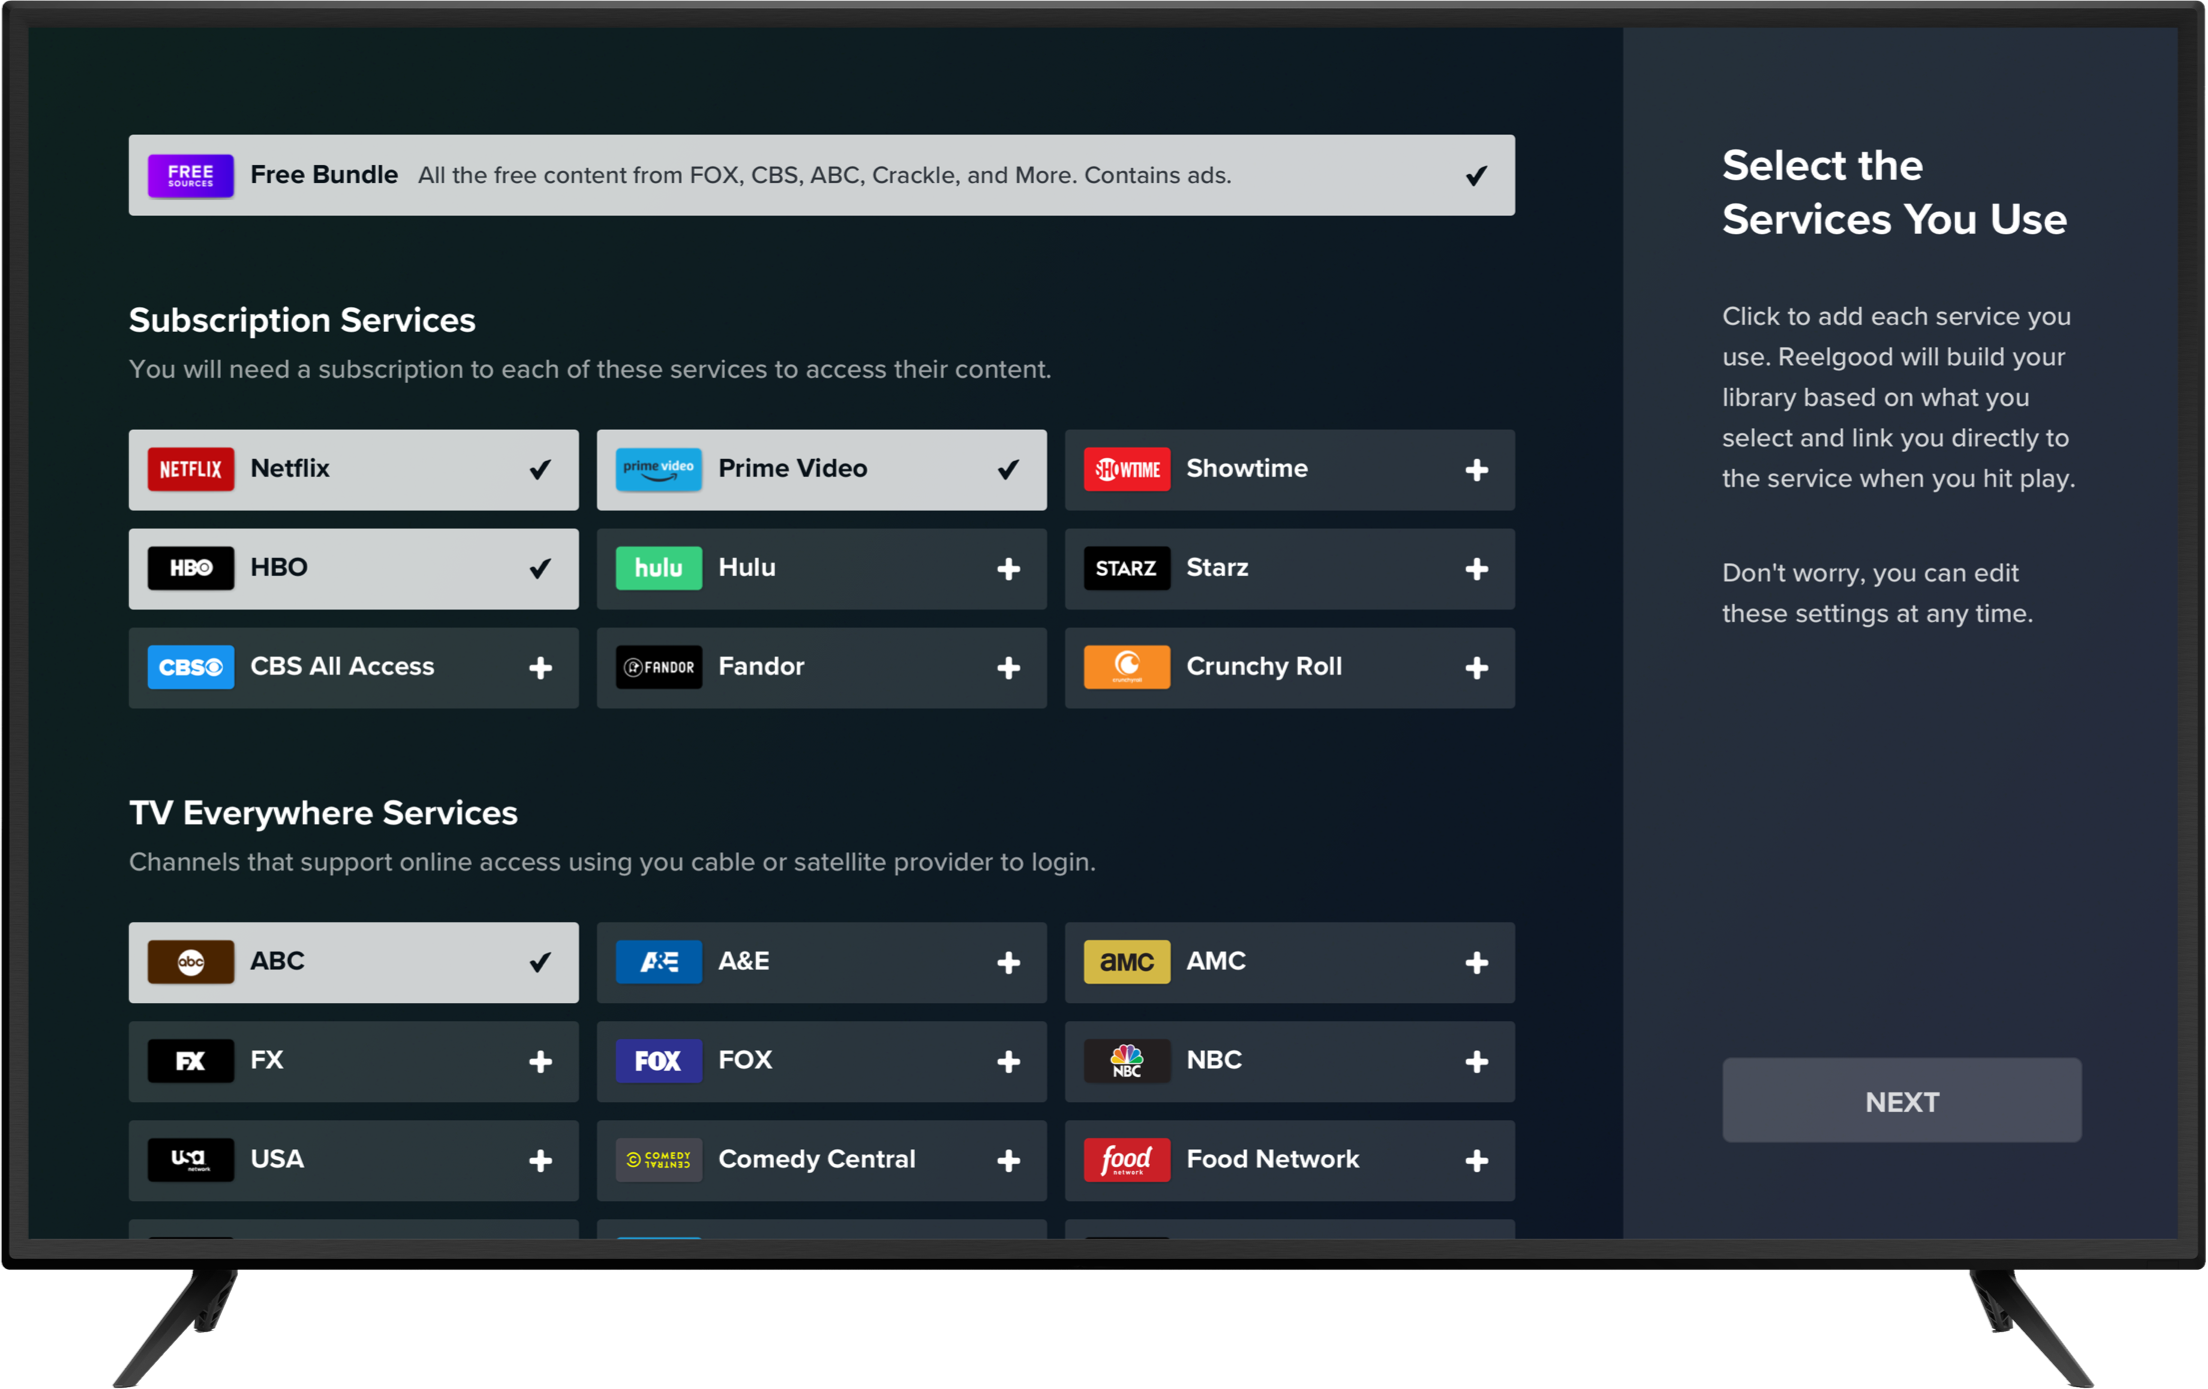Click the NEXT button

click(1901, 1100)
